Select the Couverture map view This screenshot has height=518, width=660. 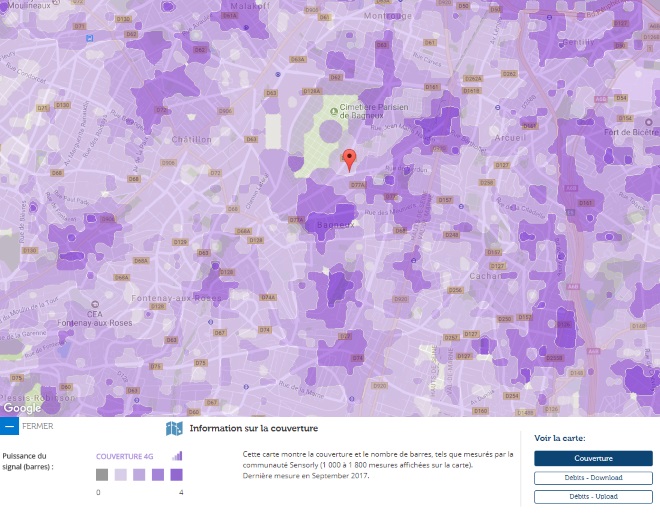[x=593, y=458]
